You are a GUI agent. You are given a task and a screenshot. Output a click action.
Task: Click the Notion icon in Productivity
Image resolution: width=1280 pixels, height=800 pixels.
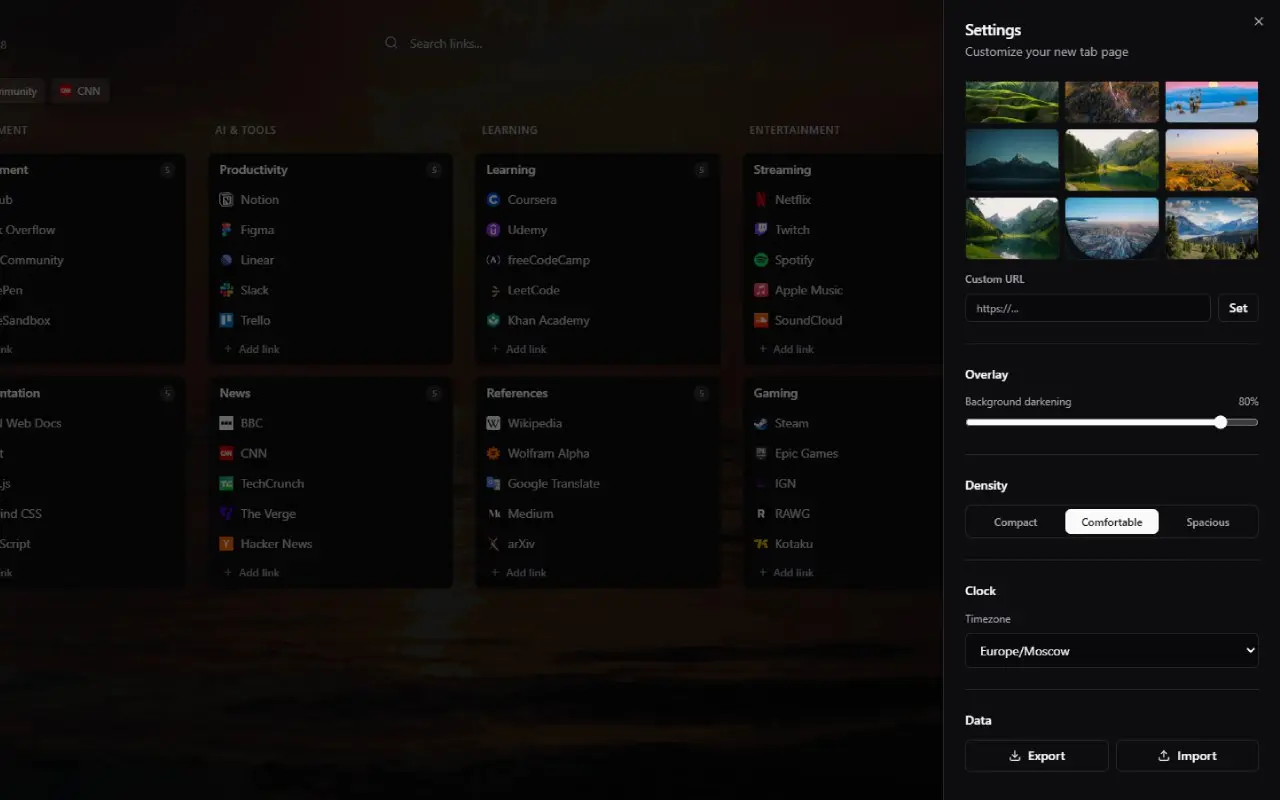point(226,200)
